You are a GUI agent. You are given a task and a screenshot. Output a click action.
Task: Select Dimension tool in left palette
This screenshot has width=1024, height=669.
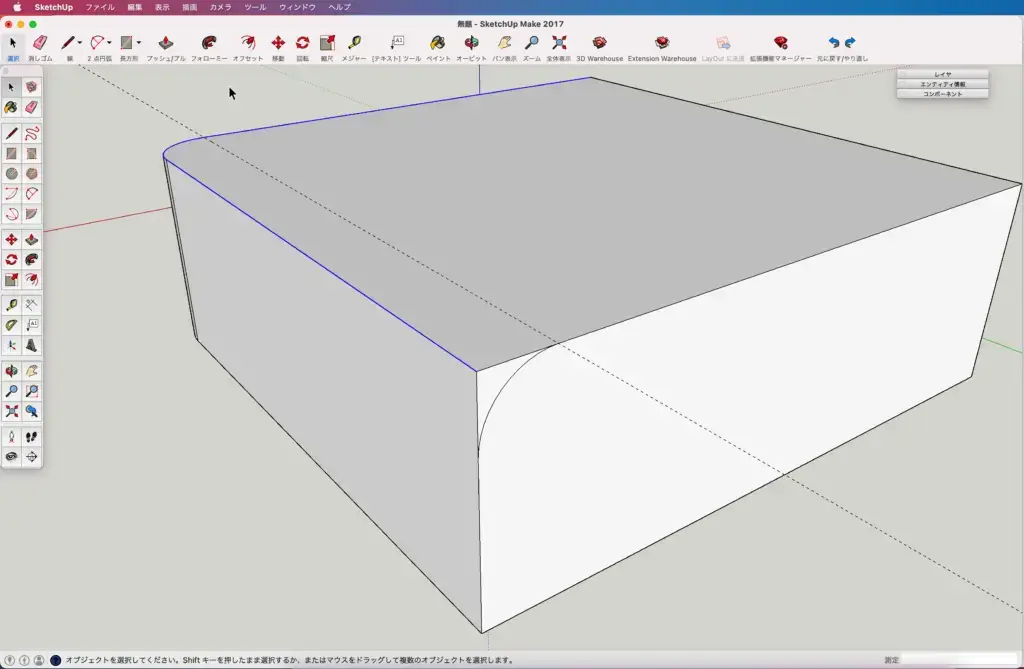(31, 305)
